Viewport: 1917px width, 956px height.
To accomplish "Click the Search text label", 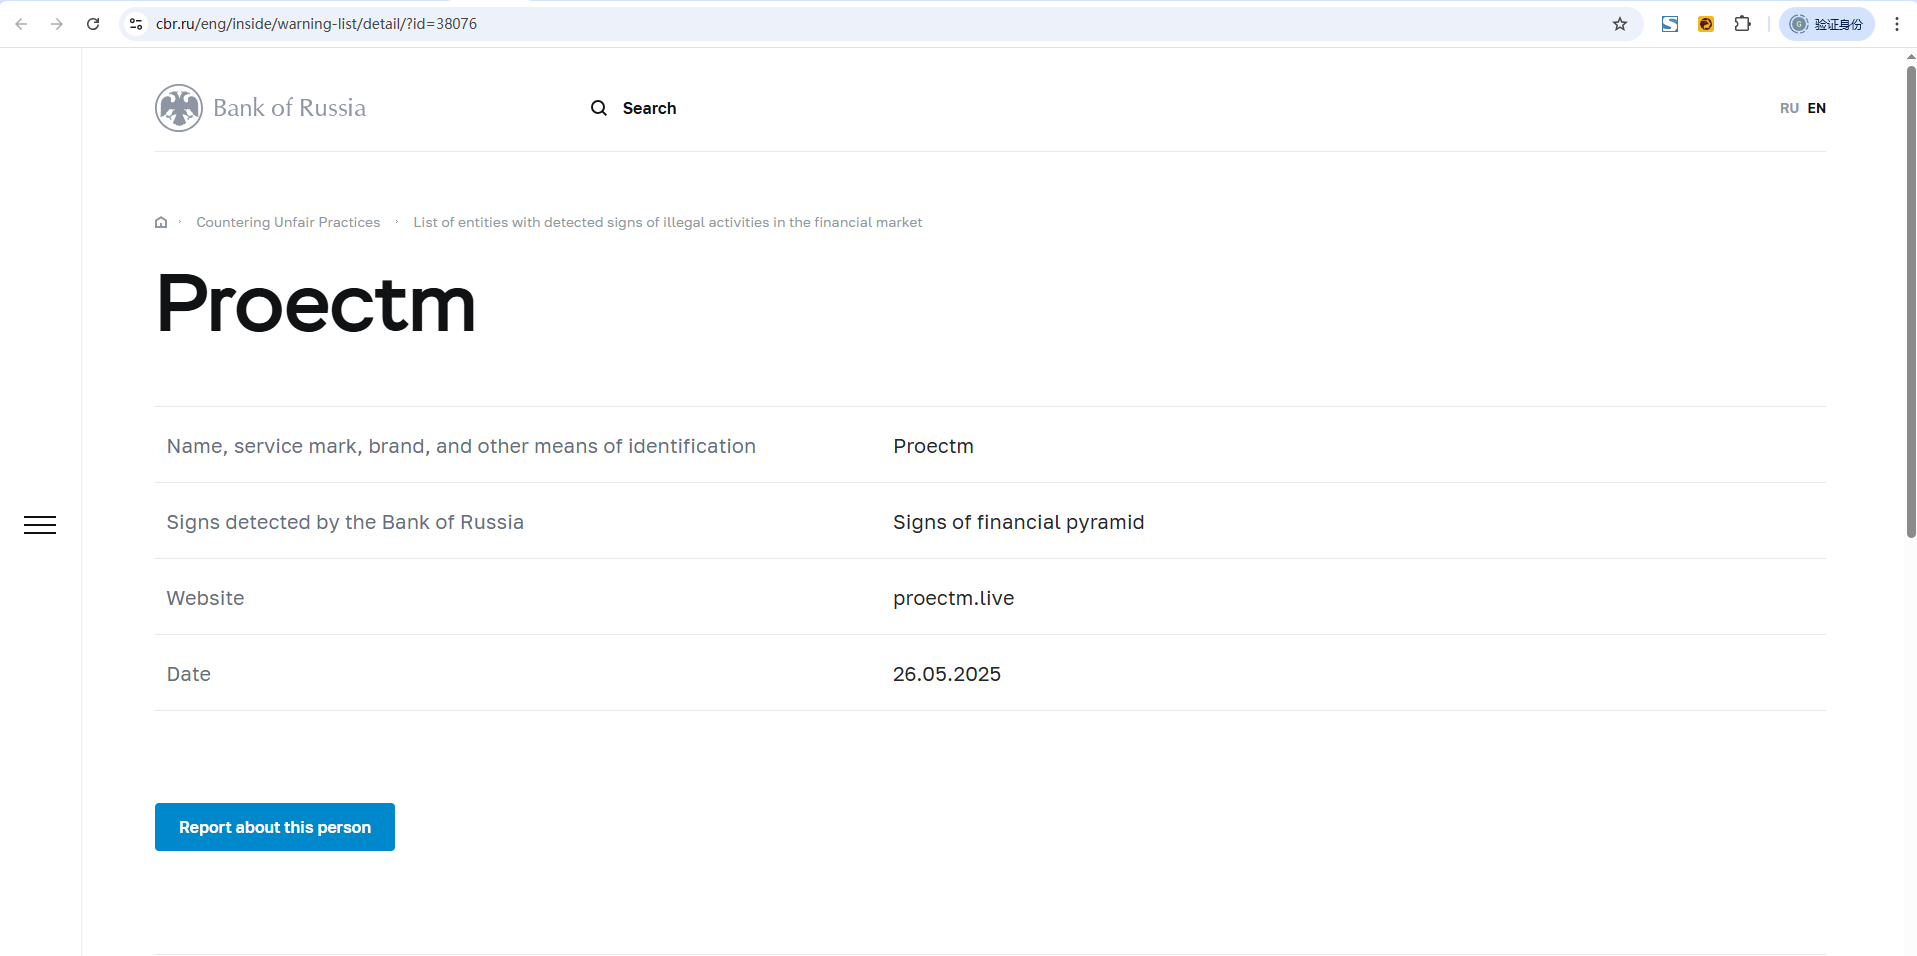I will pos(649,108).
